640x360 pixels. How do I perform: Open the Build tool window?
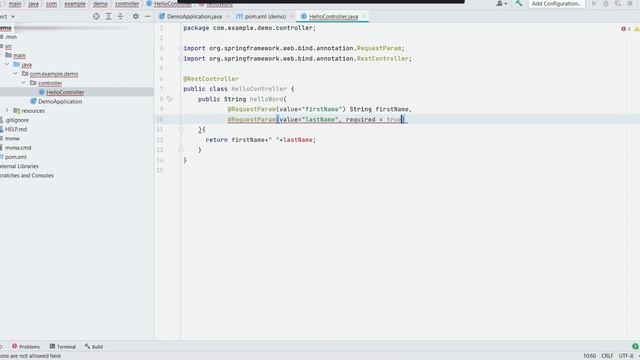click(94, 347)
